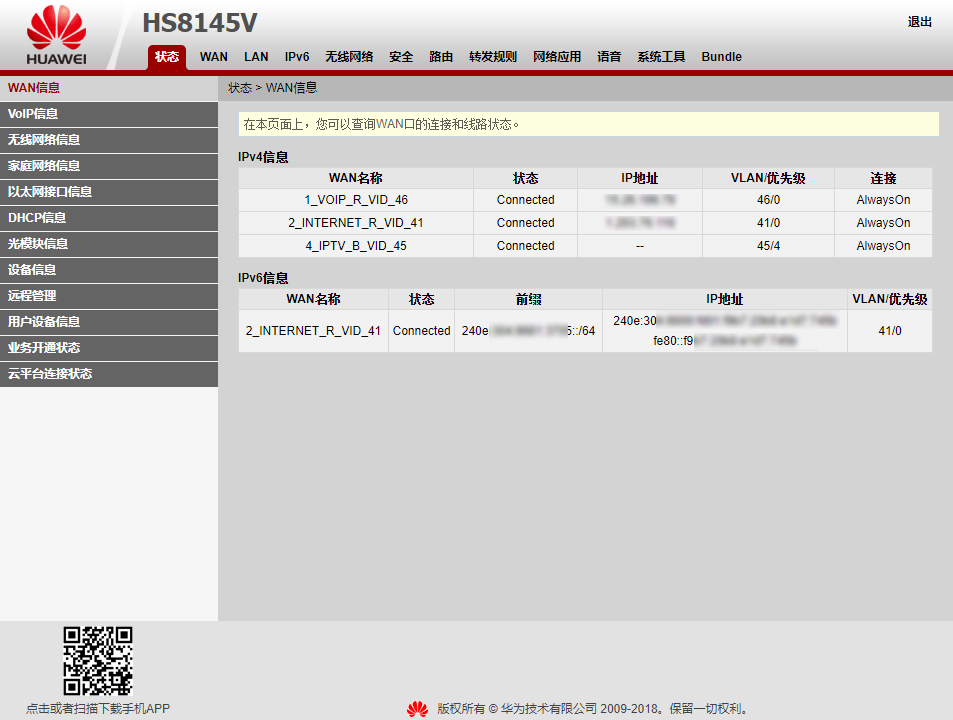
Task: Open VoIP信息 in the sidebar
Action: point(33,114)
